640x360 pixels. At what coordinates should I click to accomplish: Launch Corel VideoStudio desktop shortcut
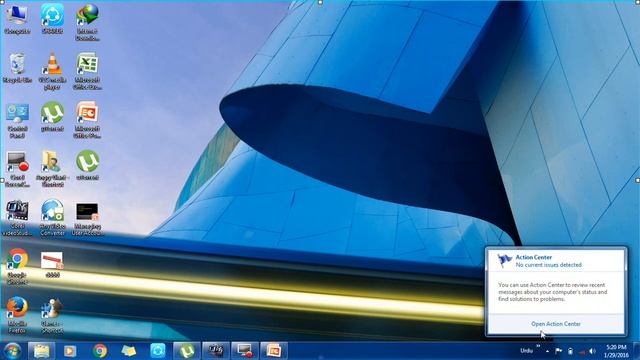click(17, 218)
